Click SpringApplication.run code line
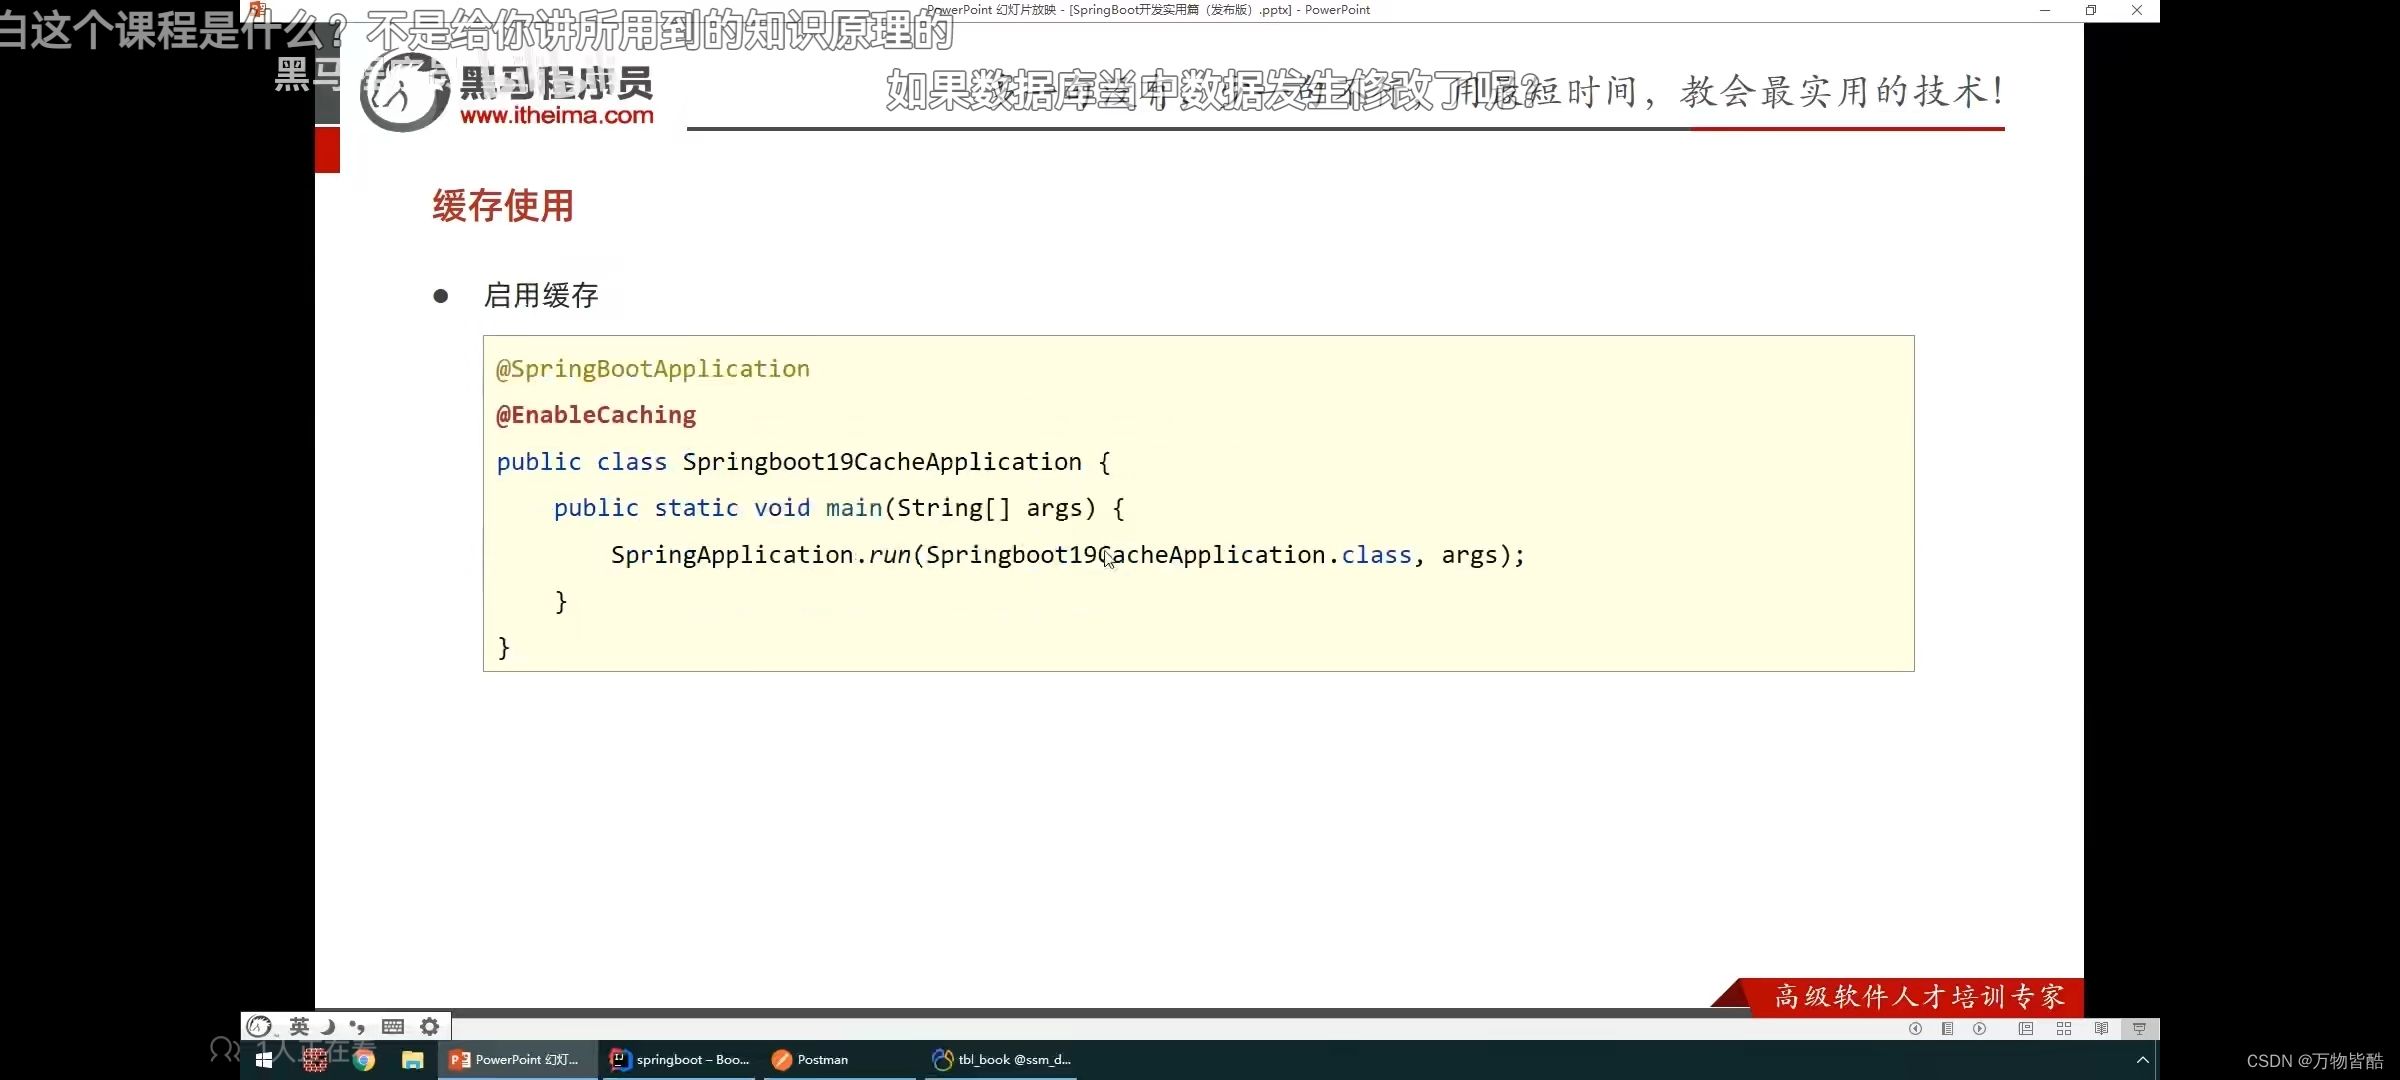Image resolution: width=2400 pixels, height=1080 pixels. click(x=1068, y=555)
